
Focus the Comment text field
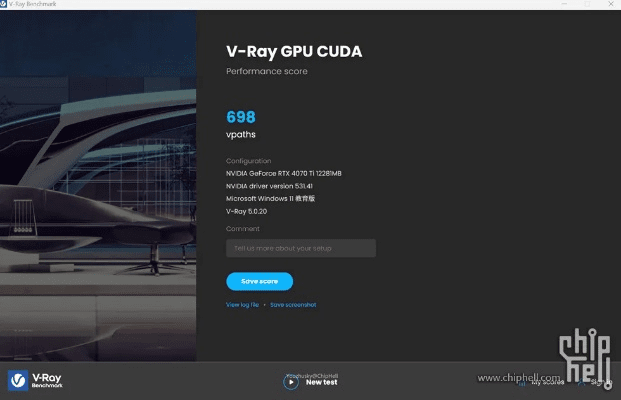(x=301, y=248)
